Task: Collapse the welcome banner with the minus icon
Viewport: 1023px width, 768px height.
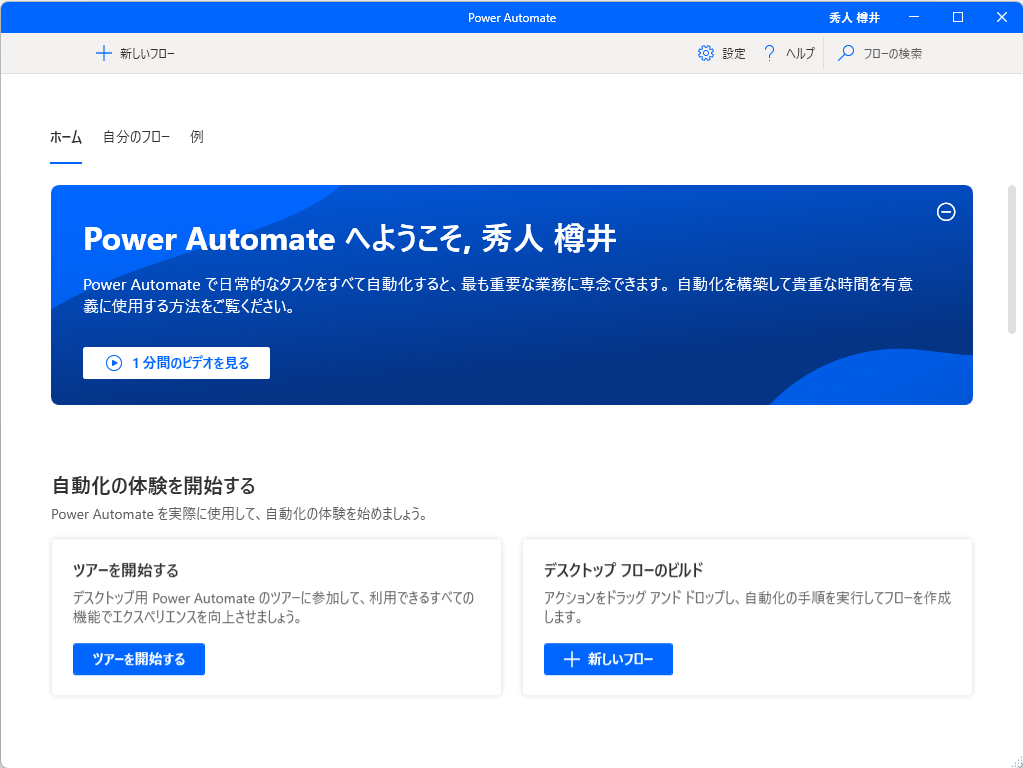Action: 945,212
